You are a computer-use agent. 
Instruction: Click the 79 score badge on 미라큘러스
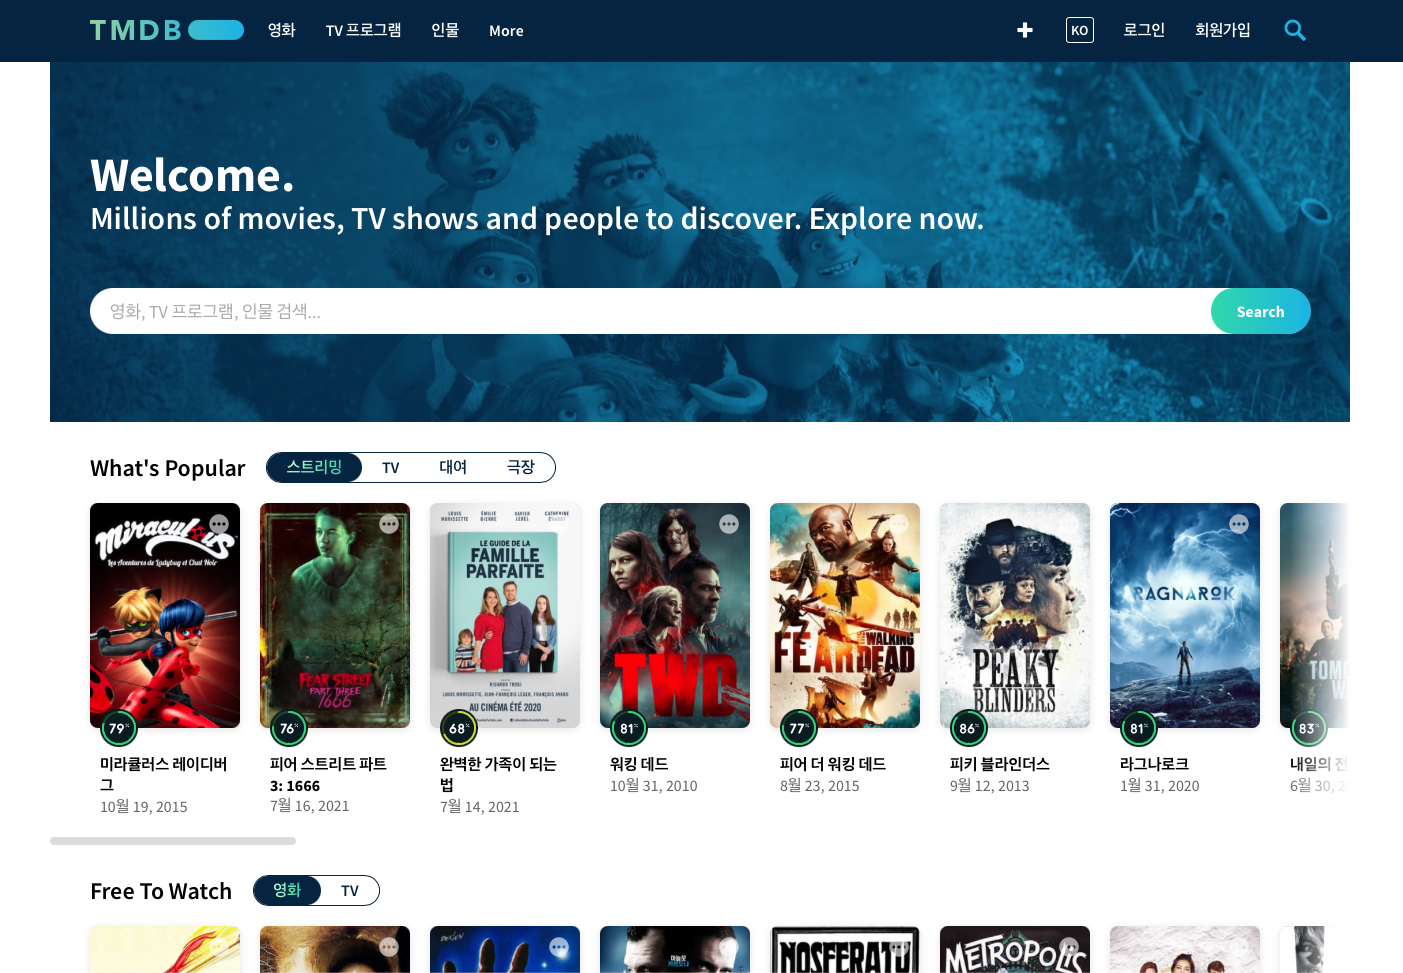(x=119, y=728)
